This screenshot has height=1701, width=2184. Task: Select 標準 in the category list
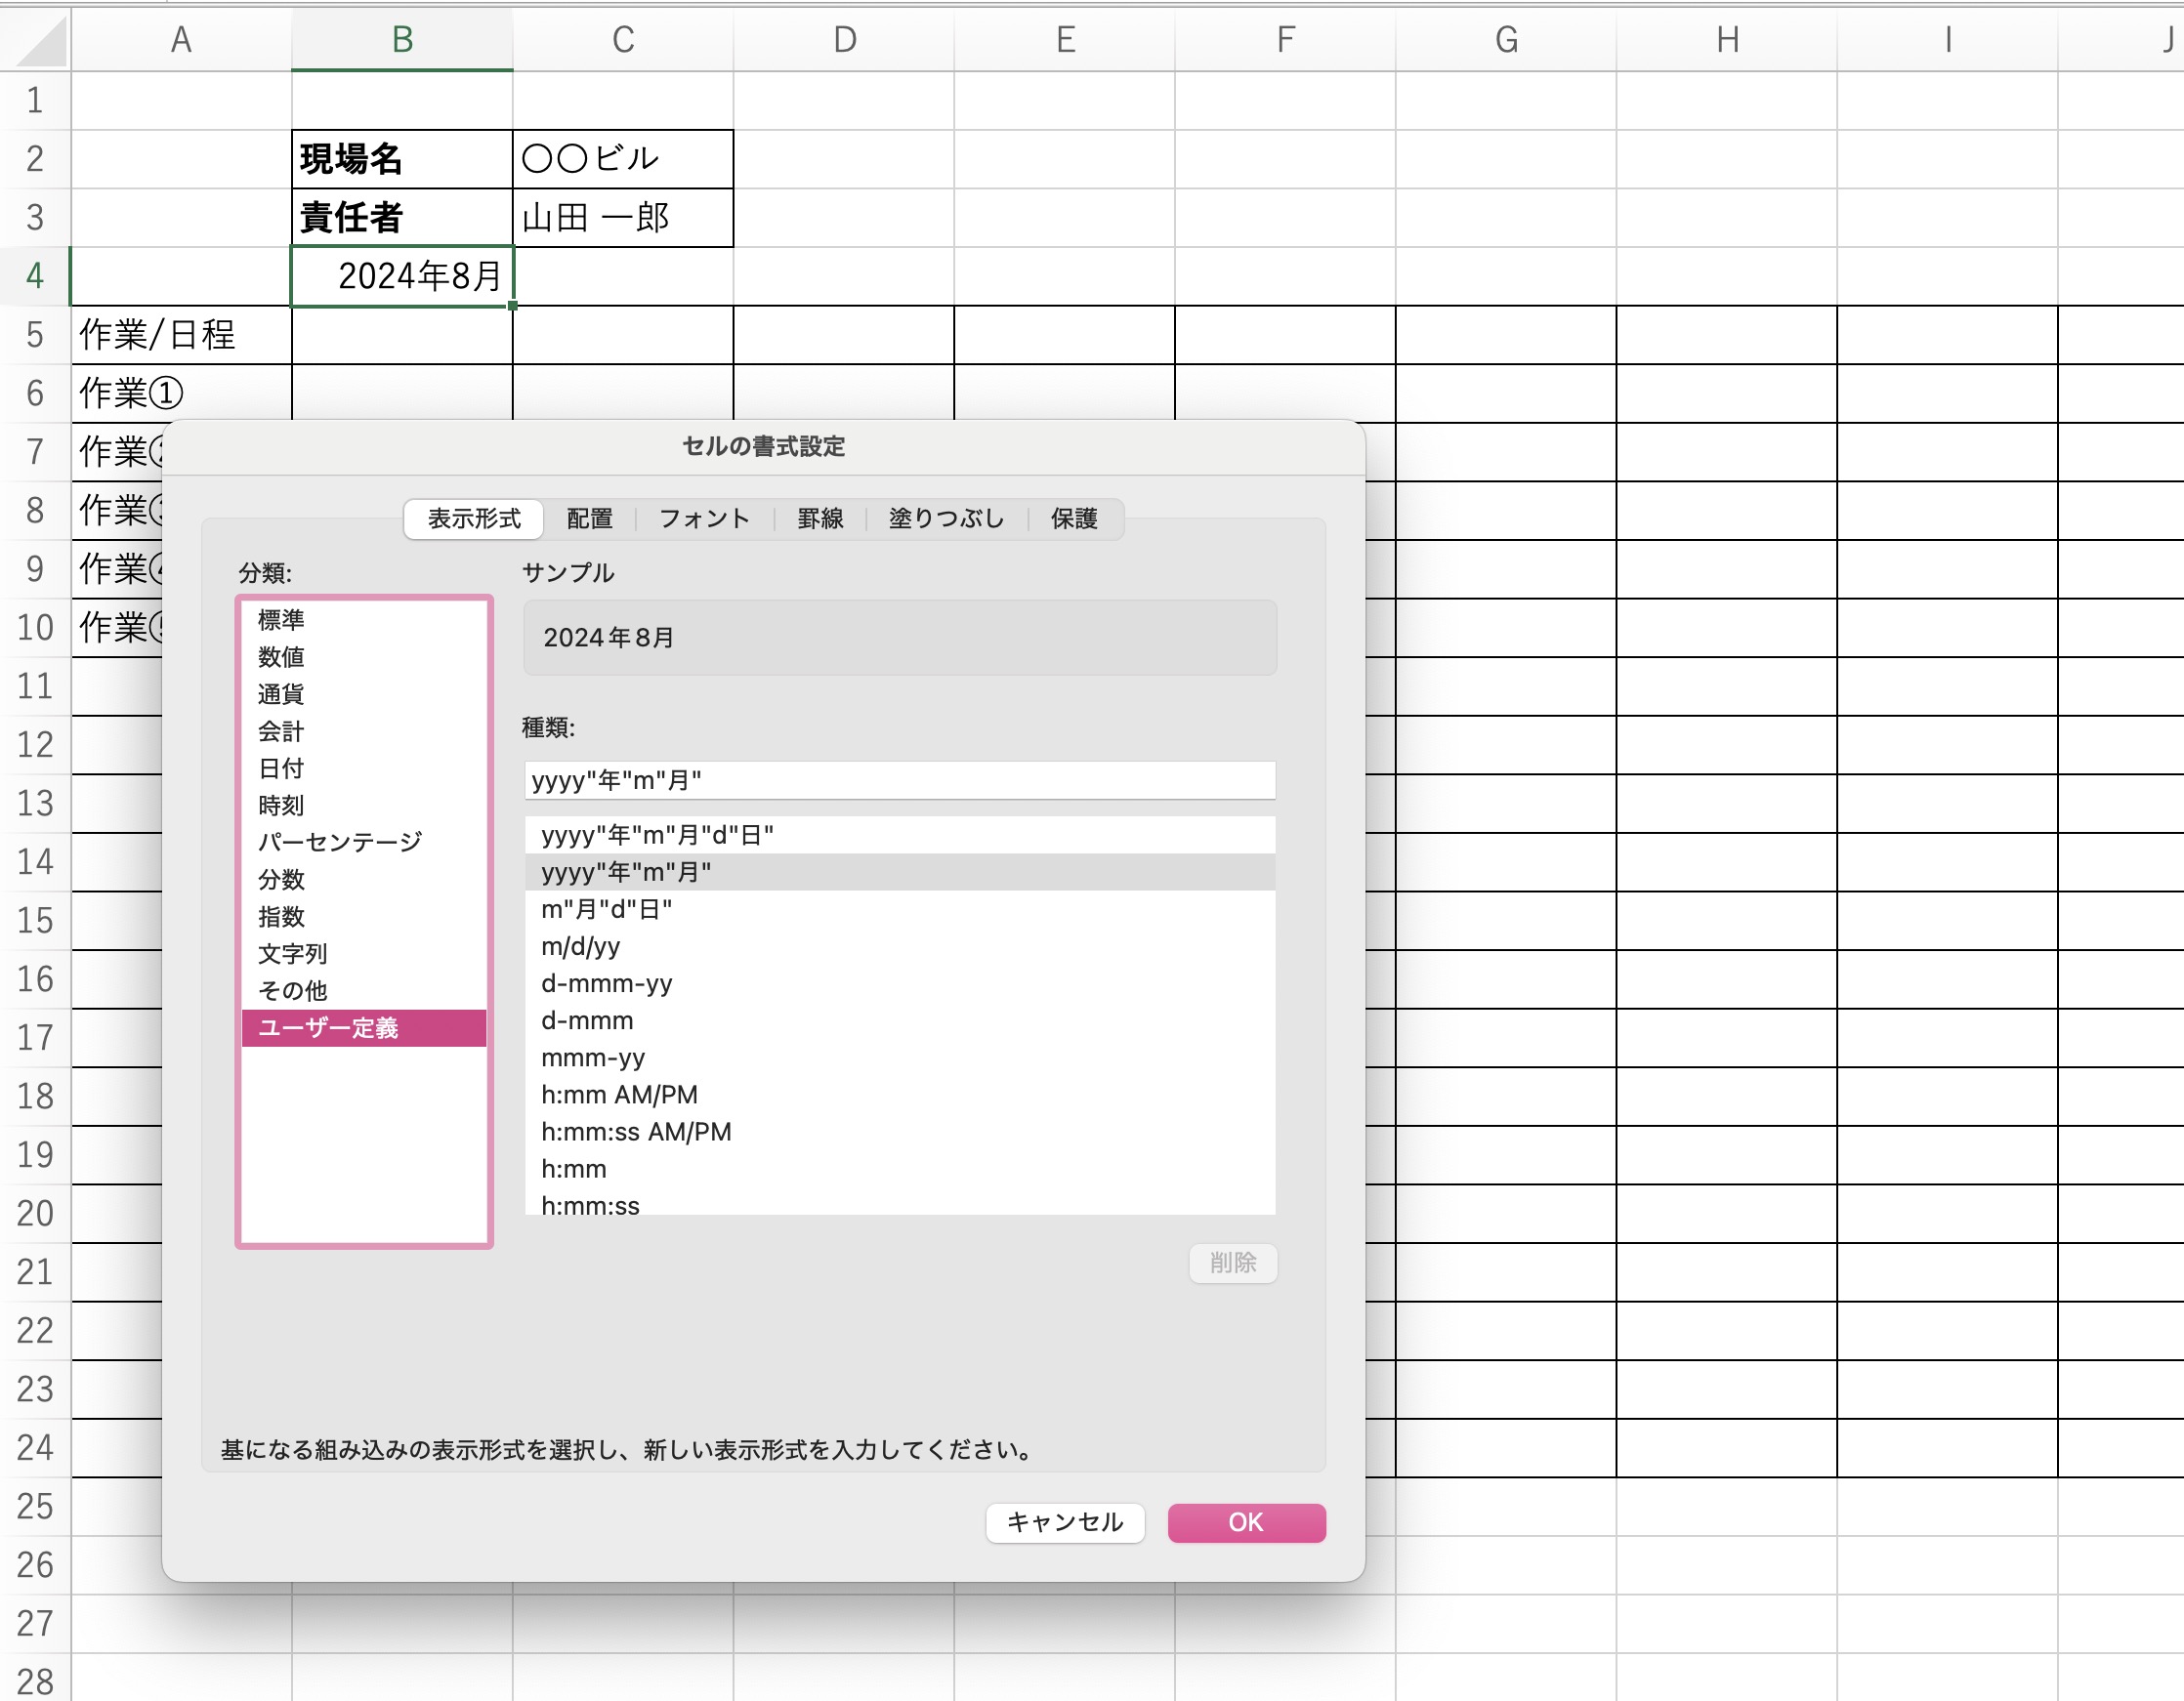[x=364, y=620]
